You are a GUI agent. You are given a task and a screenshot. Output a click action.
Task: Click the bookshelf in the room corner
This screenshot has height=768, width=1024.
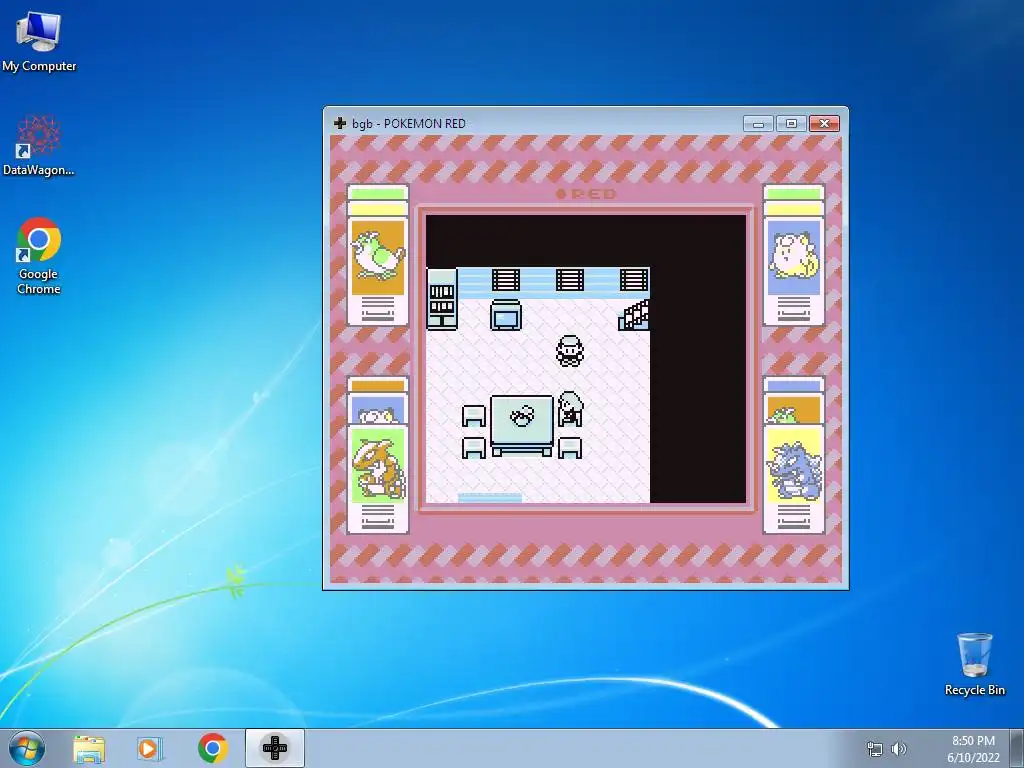tap(441, 298)
